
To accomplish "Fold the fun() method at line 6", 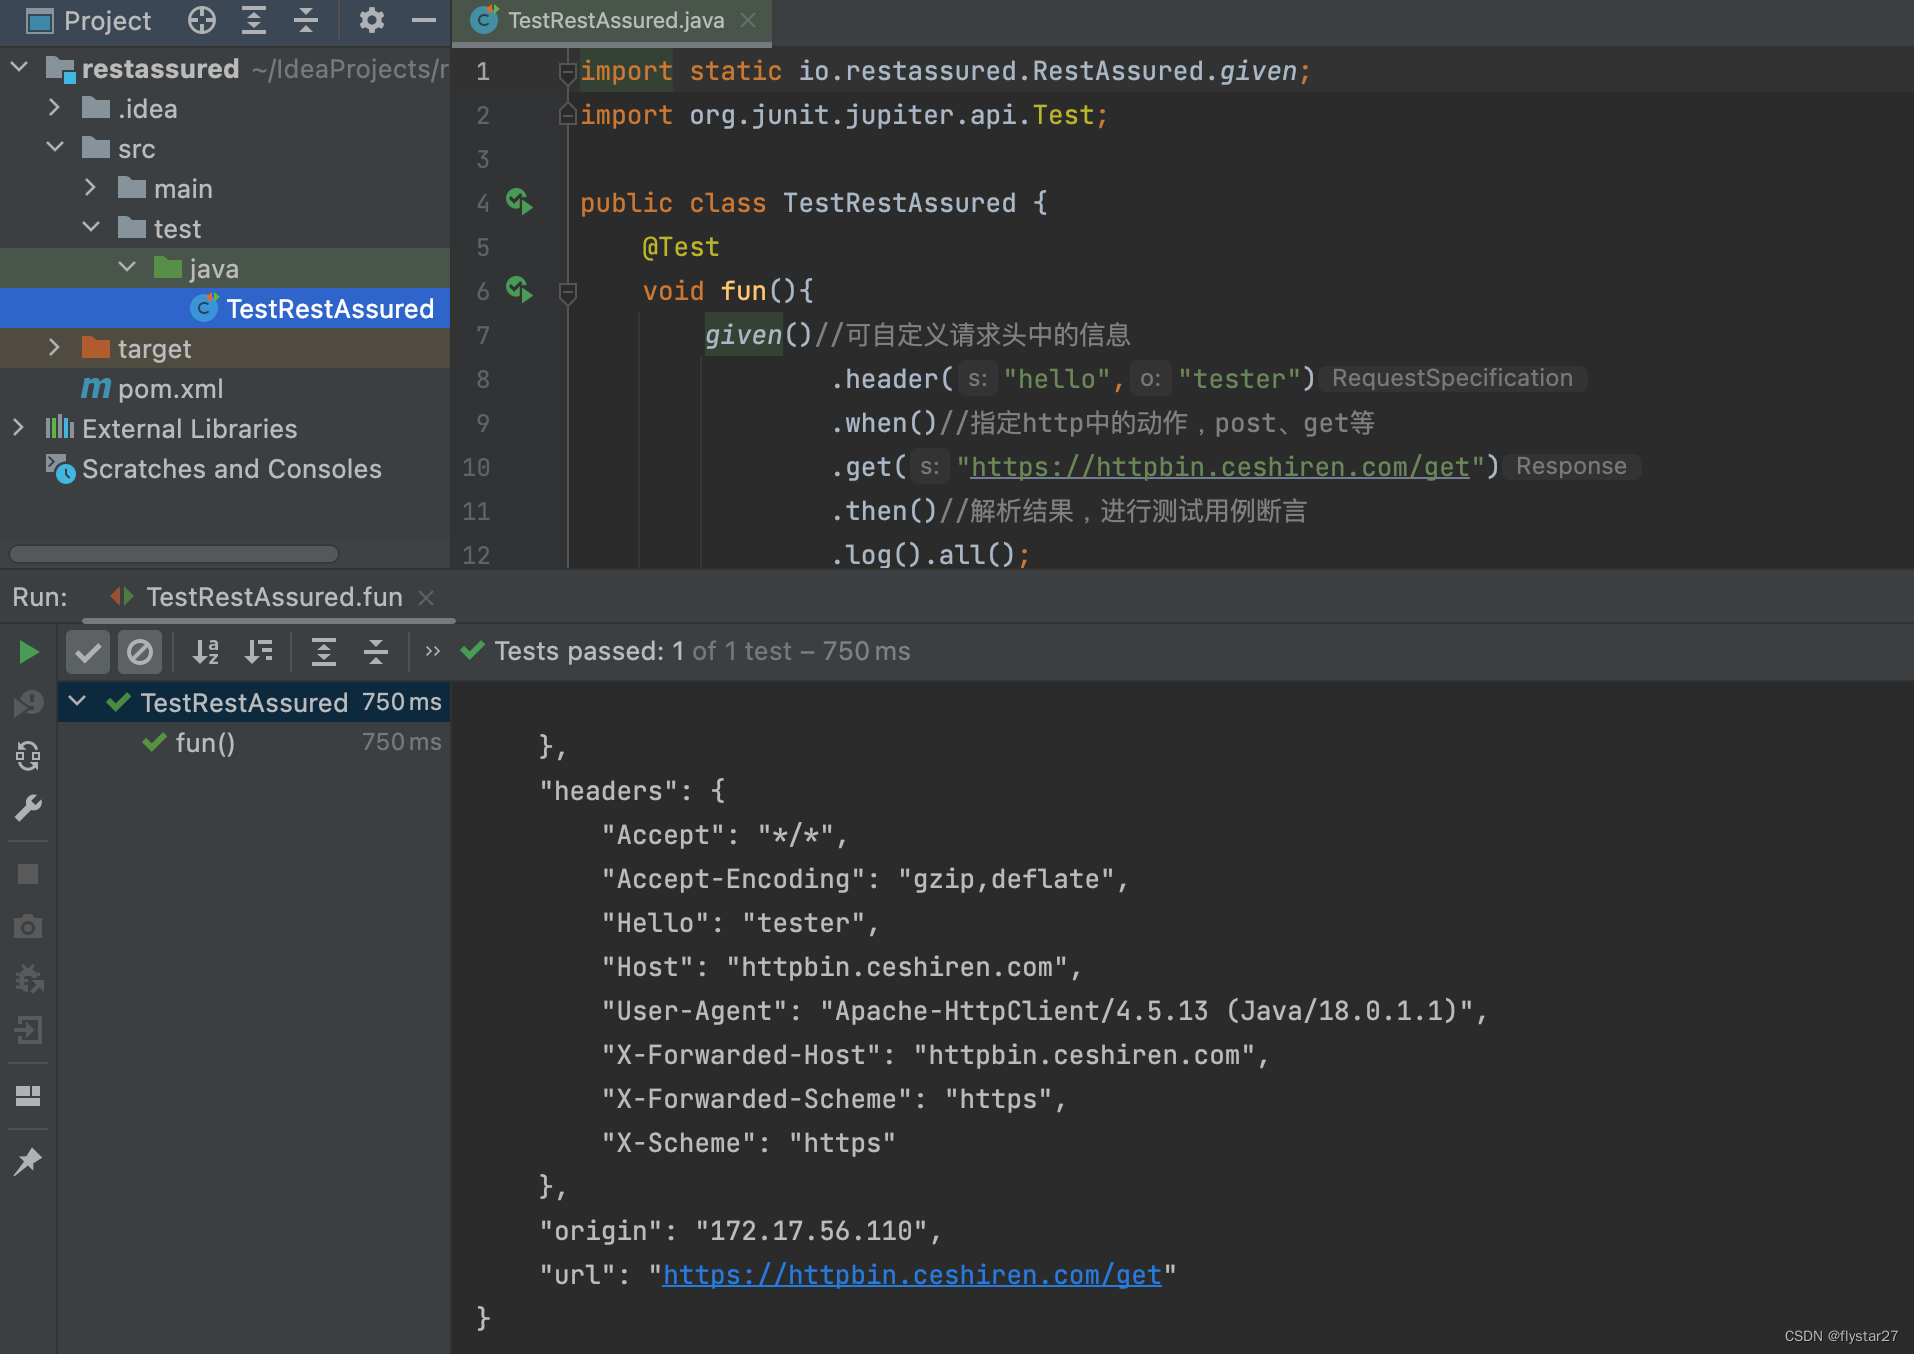I will point(567,291).
